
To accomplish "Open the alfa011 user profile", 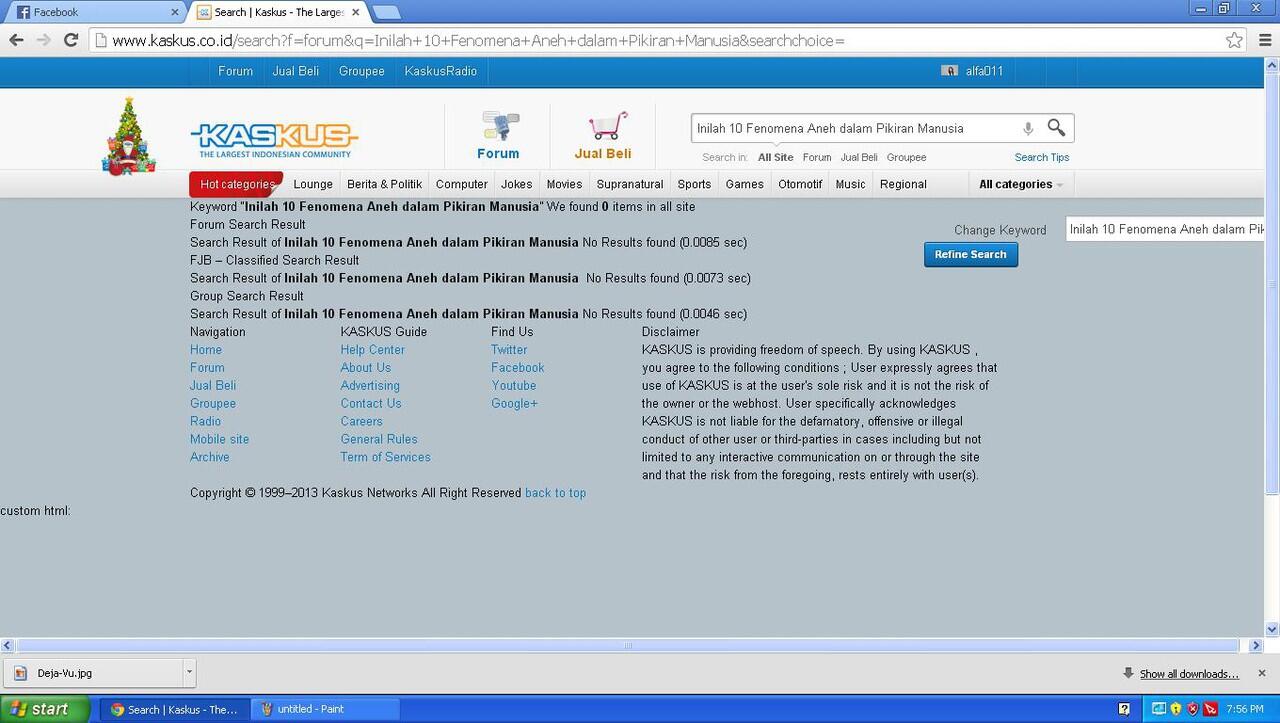I will pyautogui.click(x=984, y=71).
